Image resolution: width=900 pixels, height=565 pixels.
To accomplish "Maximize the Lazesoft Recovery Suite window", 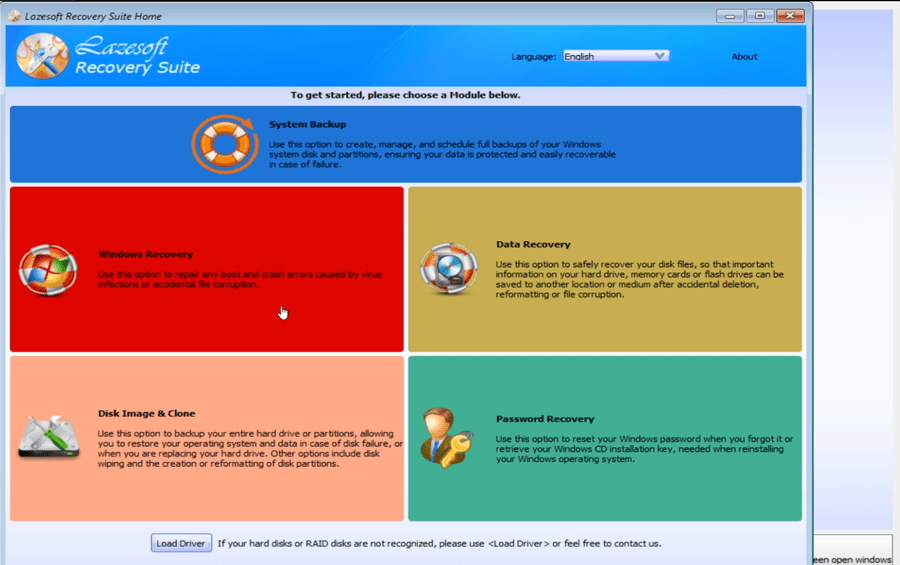I will point(760,16).
